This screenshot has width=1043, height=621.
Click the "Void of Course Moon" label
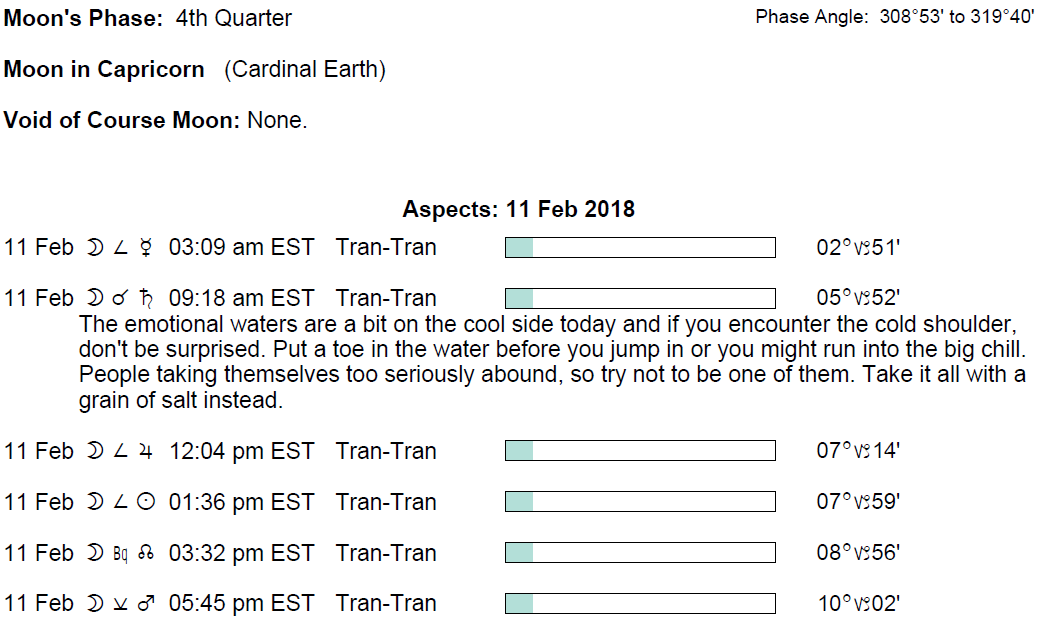pos(121,121)
